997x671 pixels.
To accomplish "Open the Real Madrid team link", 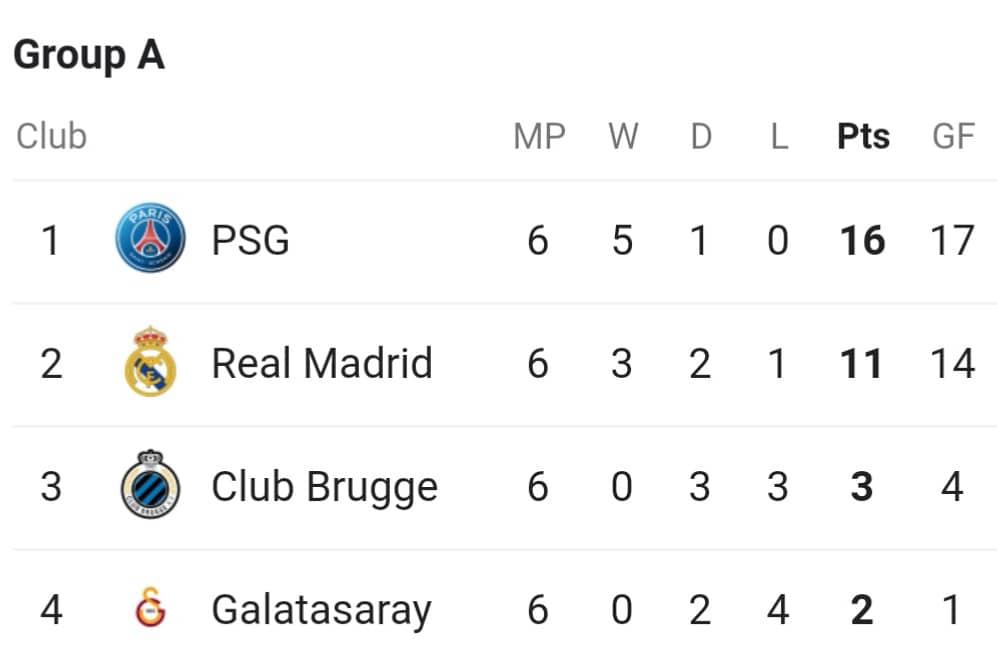I will click(322, 363).
